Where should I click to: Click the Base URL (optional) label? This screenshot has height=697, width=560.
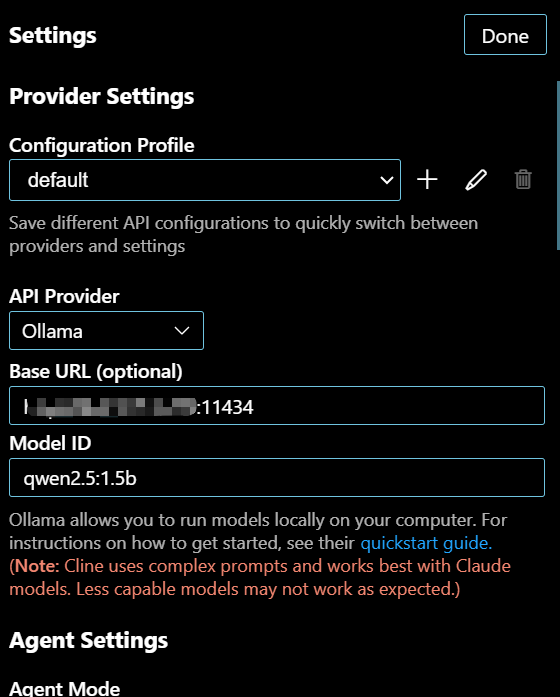[96, 372]
